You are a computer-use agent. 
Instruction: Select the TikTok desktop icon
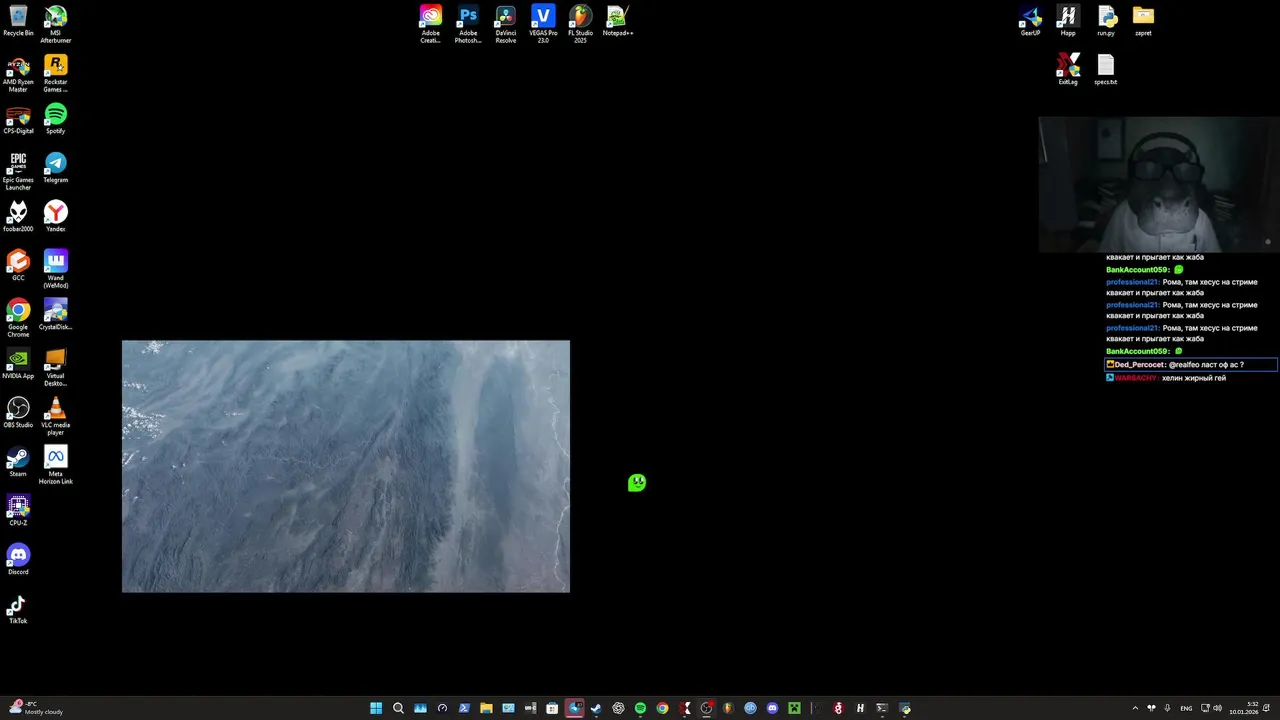18,609
